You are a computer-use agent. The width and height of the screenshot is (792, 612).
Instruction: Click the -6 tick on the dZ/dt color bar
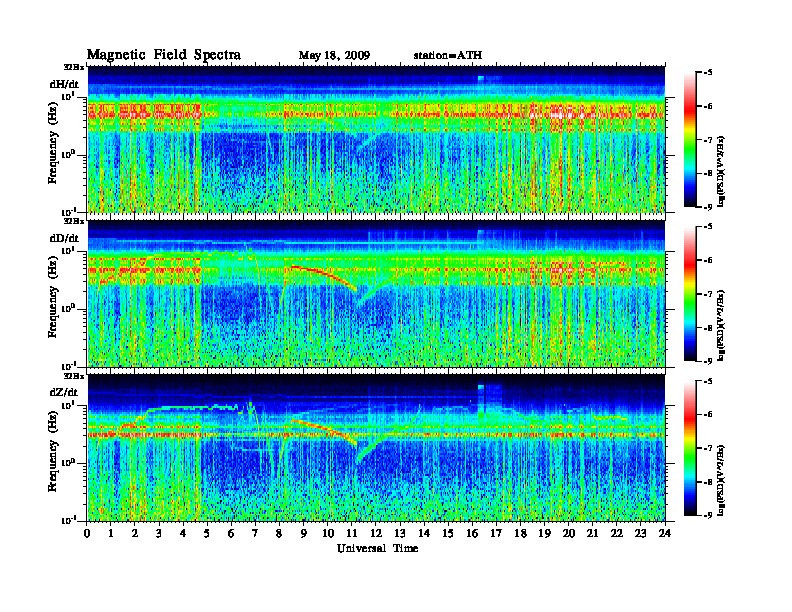click(x=708, y=414)
